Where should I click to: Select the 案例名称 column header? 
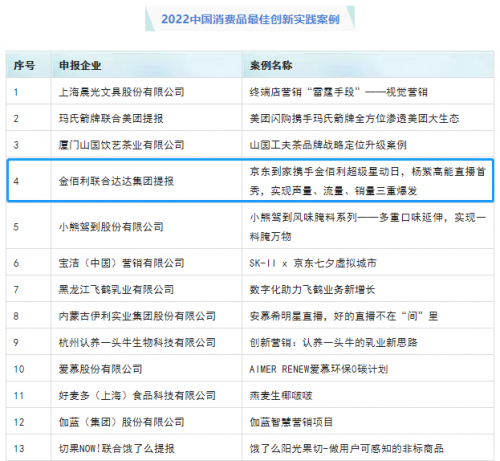coord(271,65)
